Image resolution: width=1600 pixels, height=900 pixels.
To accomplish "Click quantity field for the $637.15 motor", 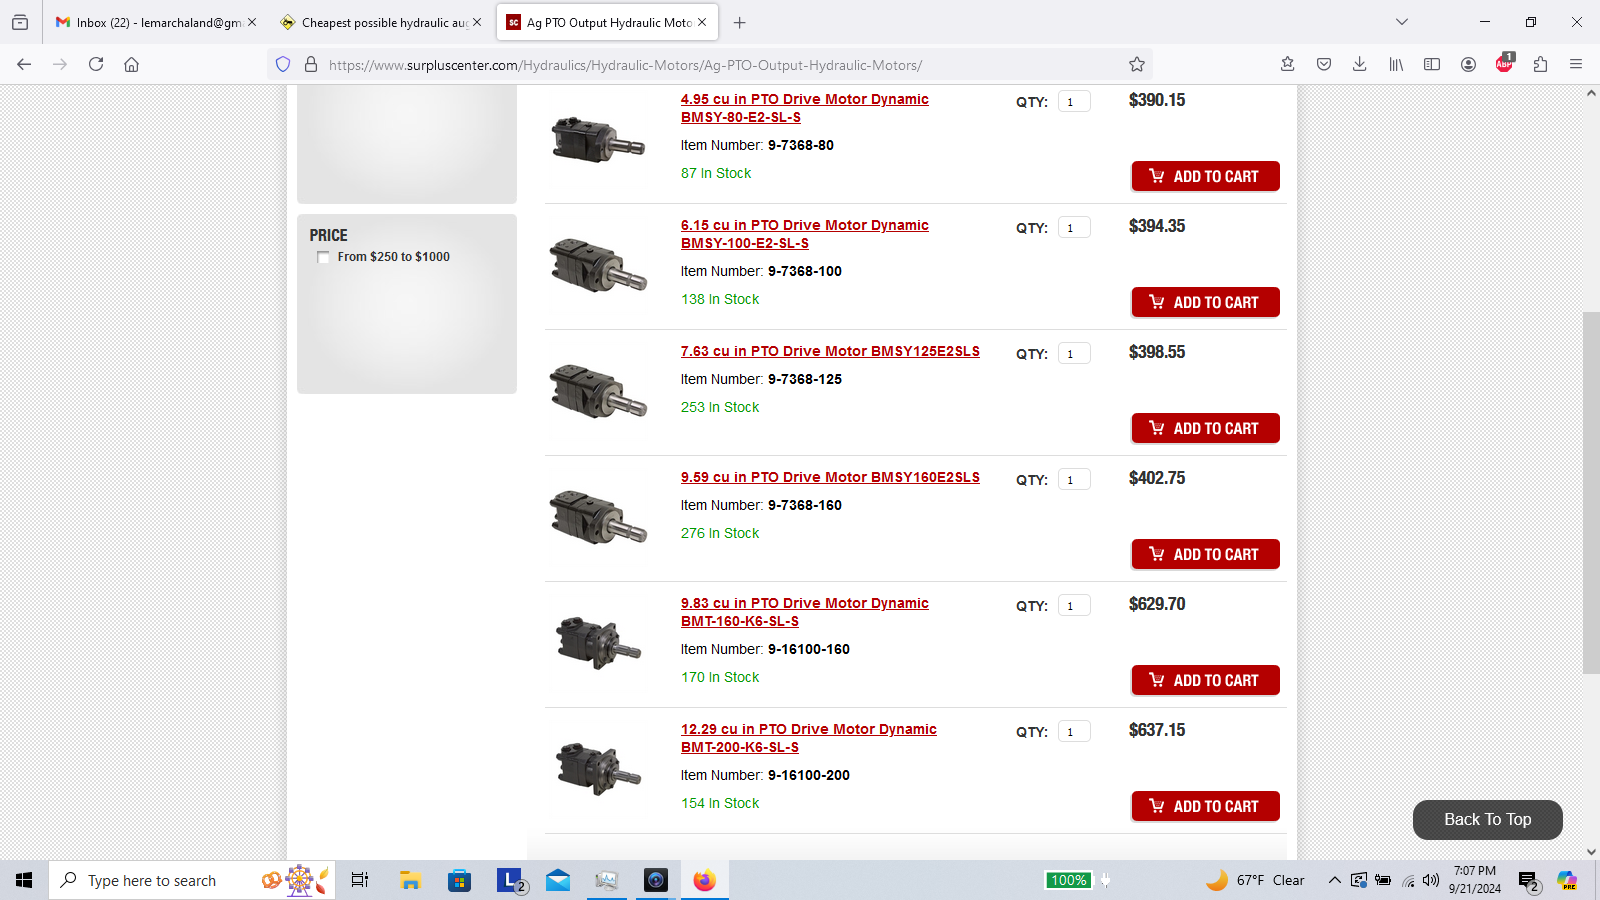I will click(1074, 732).
